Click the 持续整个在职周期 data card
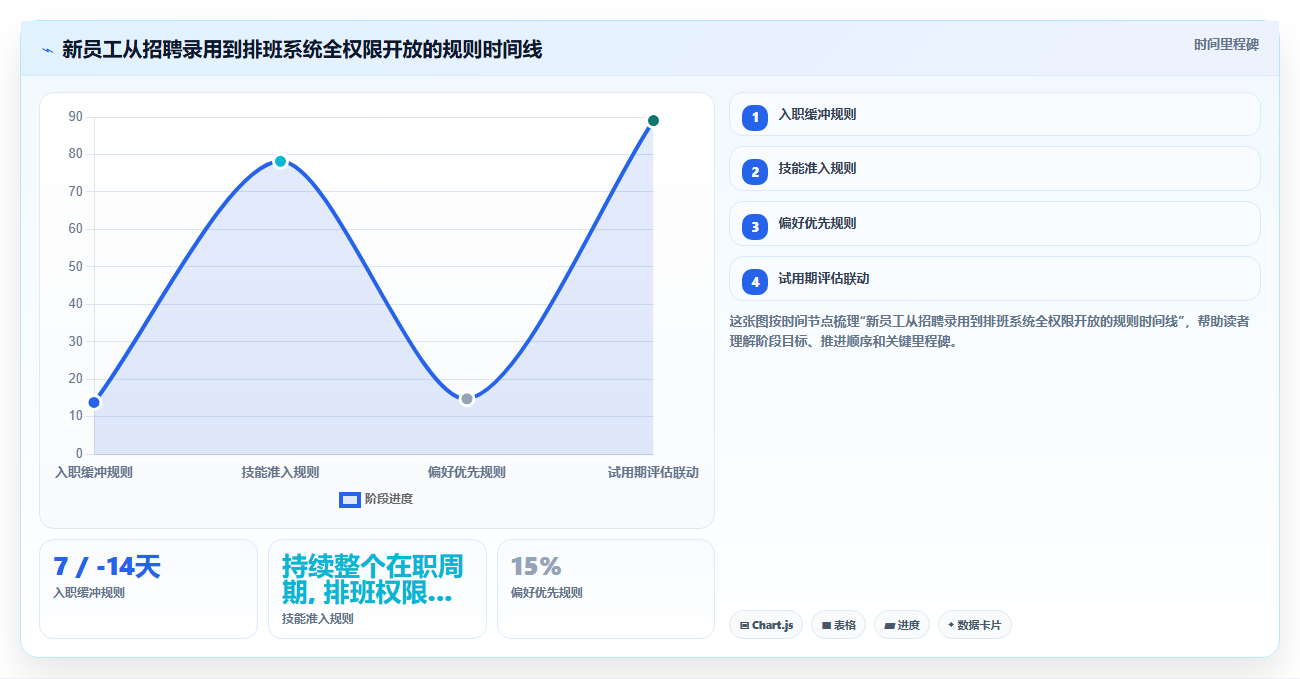Image resolution: width=1300 pixels, height=679 pixels. click(377, 589)
